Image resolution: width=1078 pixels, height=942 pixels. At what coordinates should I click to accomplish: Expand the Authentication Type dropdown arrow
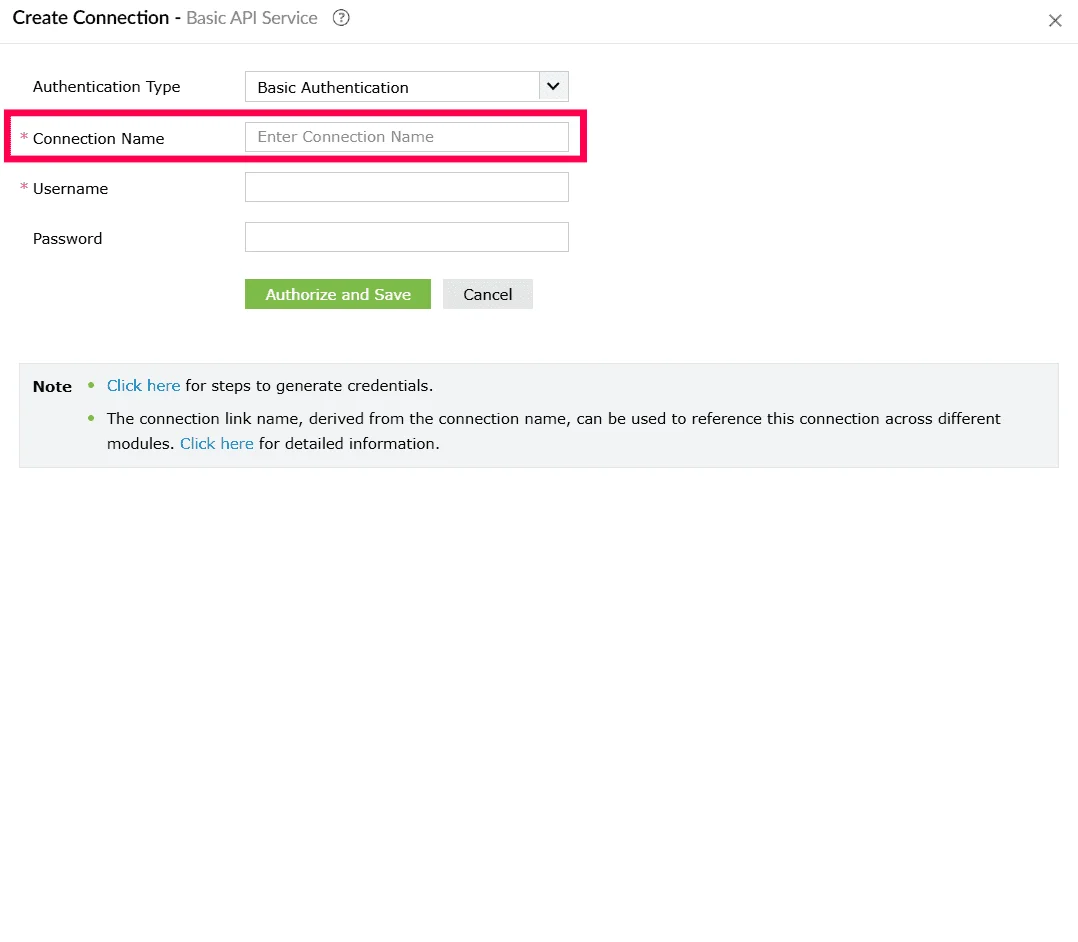553,87
